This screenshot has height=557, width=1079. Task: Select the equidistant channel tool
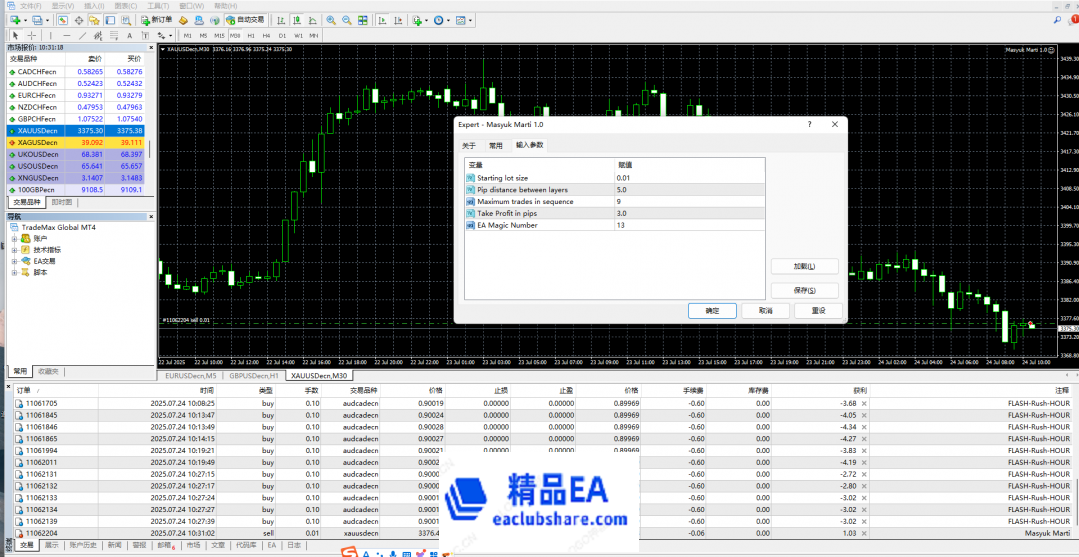pos(98,35)
